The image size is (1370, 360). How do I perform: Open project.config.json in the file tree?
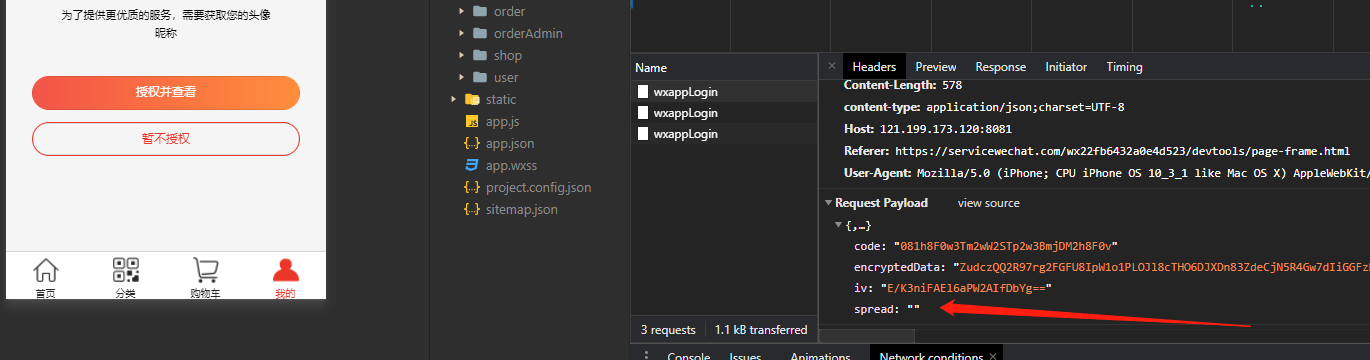[x=539, y=187]
